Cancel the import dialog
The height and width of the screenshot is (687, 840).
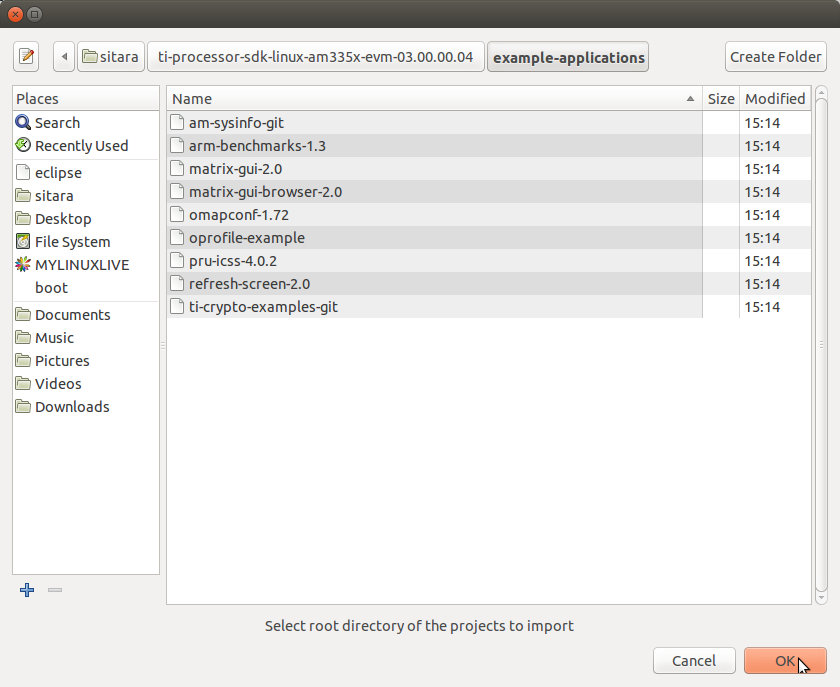694,660
